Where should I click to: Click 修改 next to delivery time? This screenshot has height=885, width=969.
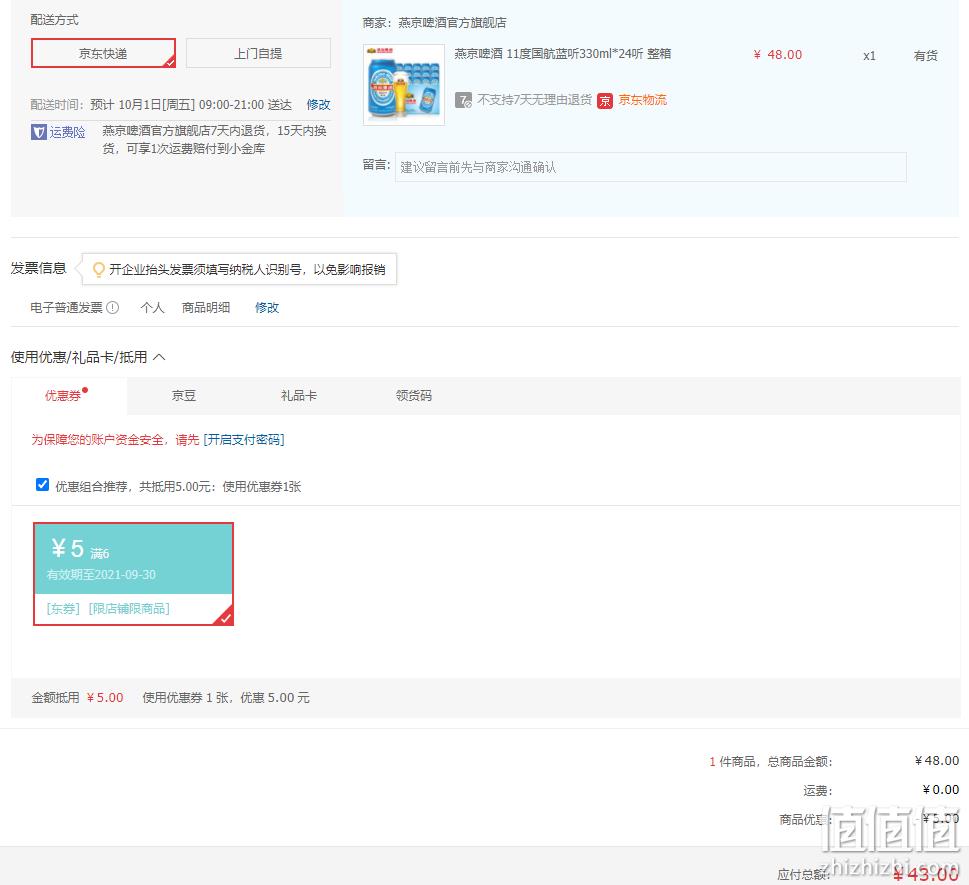click(318, 104)
